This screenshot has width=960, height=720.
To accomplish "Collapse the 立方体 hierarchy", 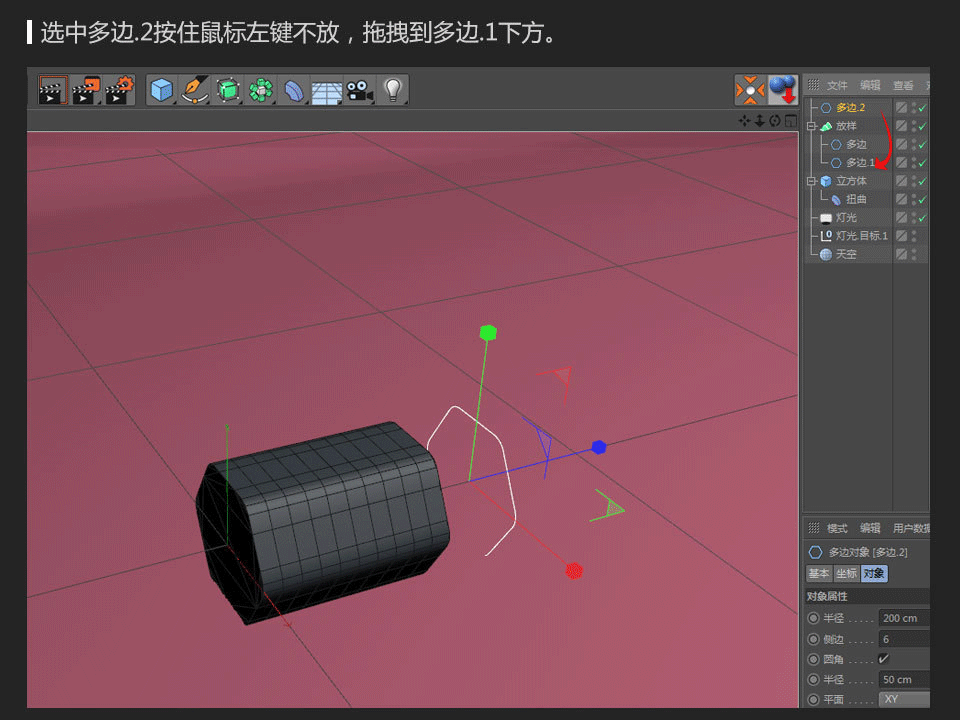I will (812, 181).
